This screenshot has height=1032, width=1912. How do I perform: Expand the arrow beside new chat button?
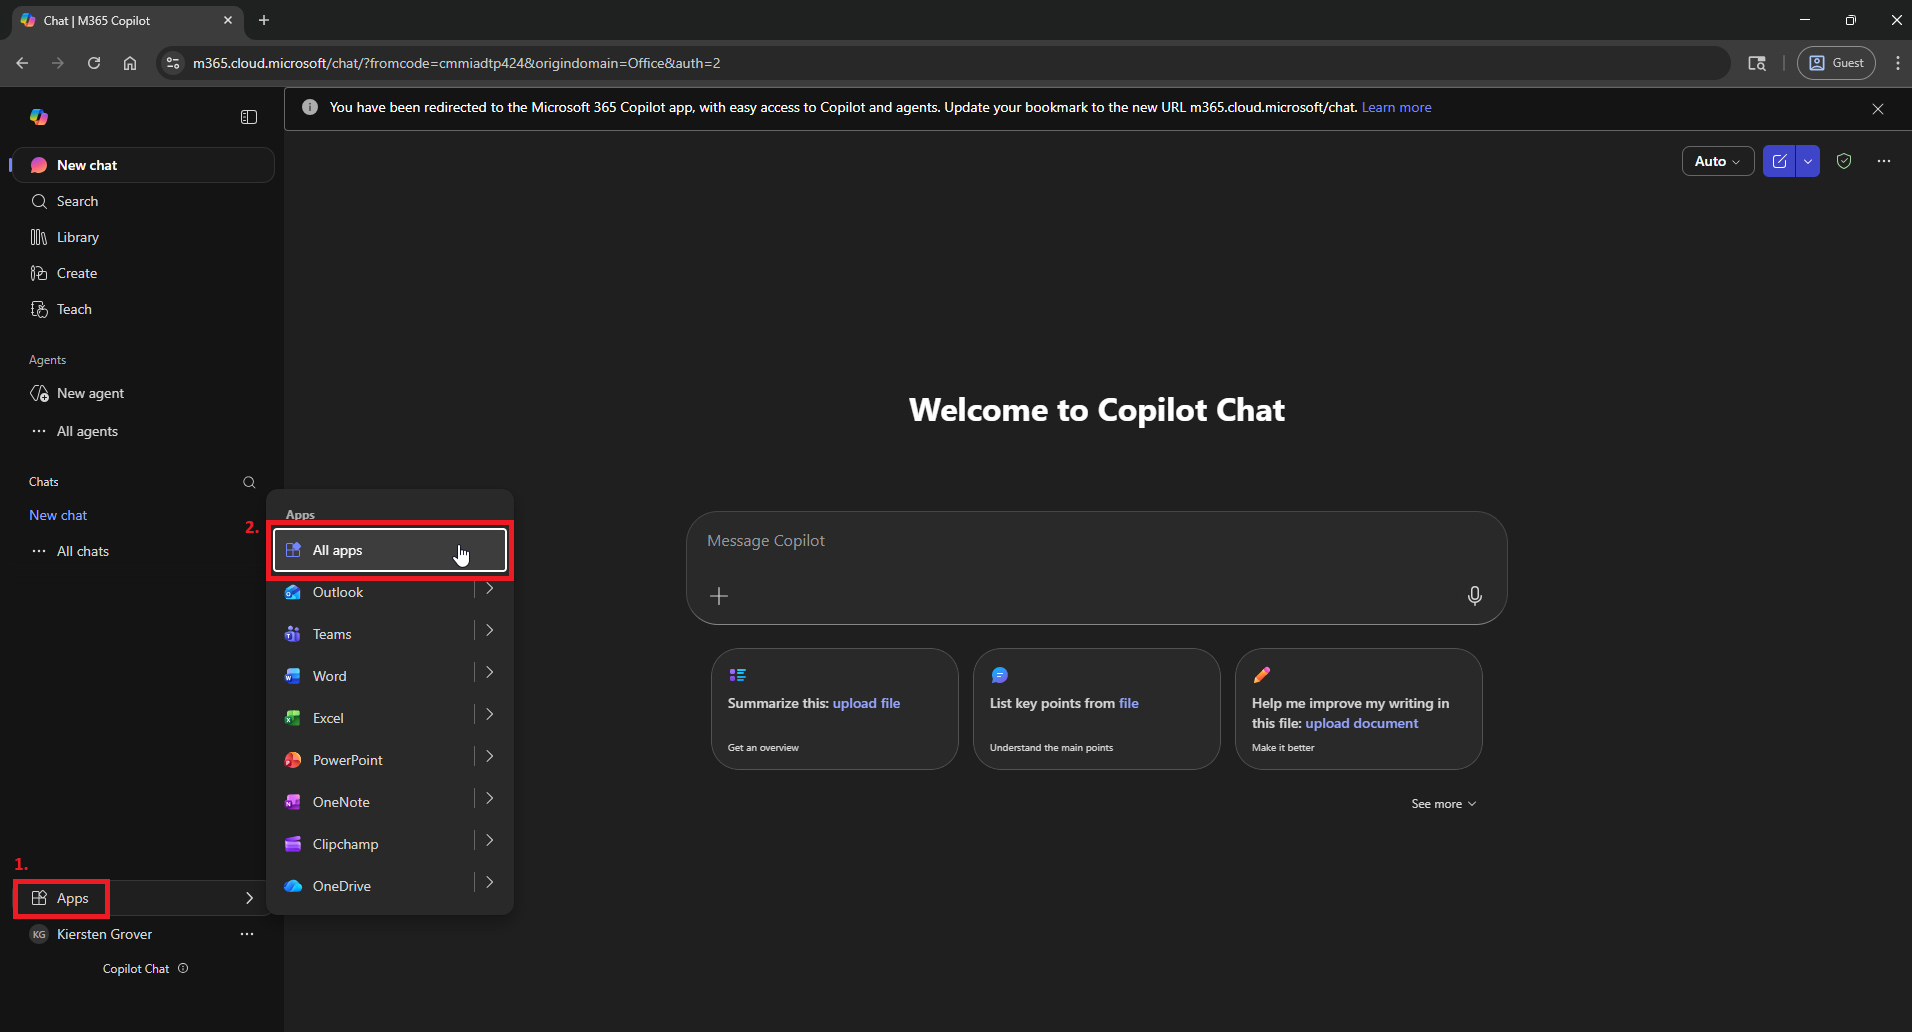click(1808, 161)
